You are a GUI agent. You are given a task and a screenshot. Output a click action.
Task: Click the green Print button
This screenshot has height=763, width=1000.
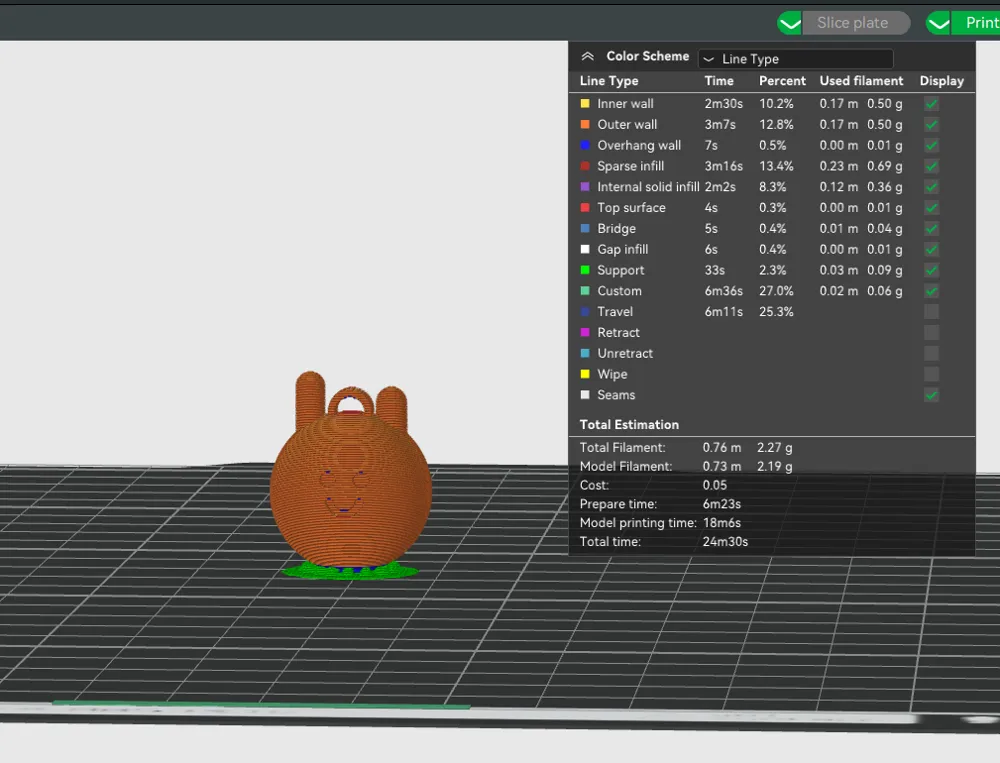[x=980, y=23]
